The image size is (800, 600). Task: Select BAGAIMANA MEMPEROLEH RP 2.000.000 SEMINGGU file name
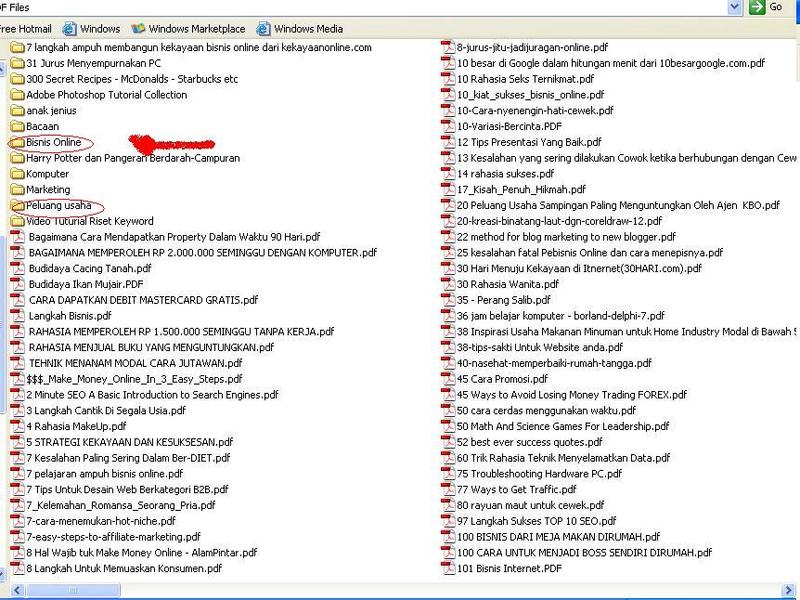pos(203,253)
